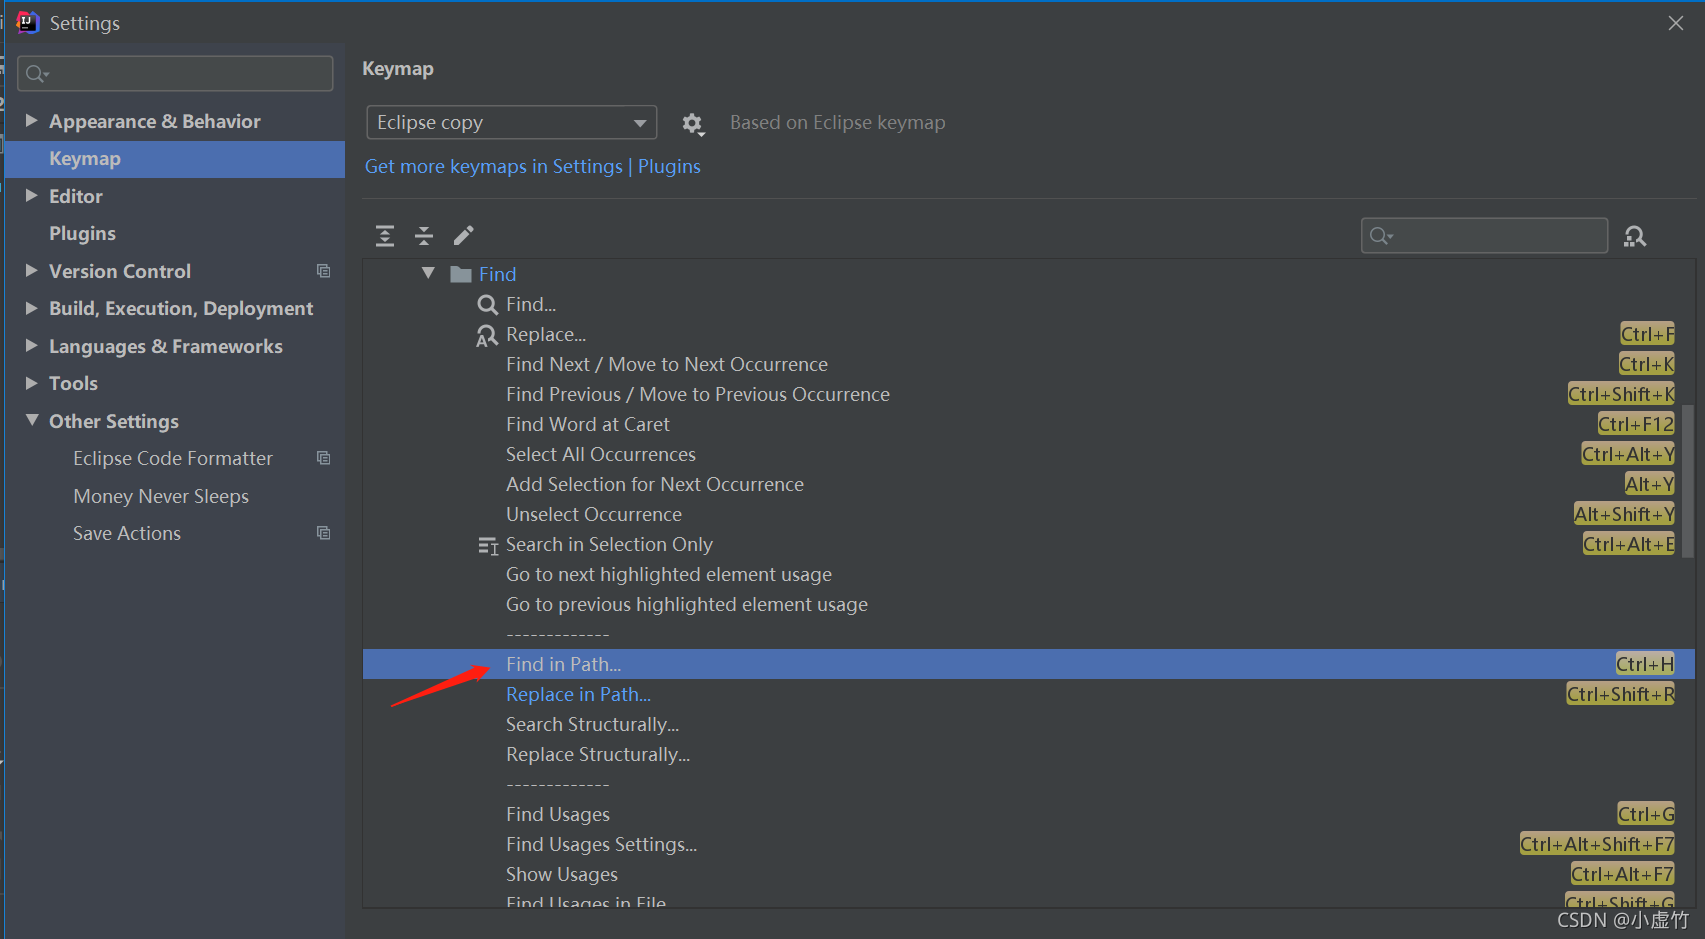The width and height of the screenshot is (1705, 939).
Task: Expand the Version Control section
Action: [x=31, y=271]
